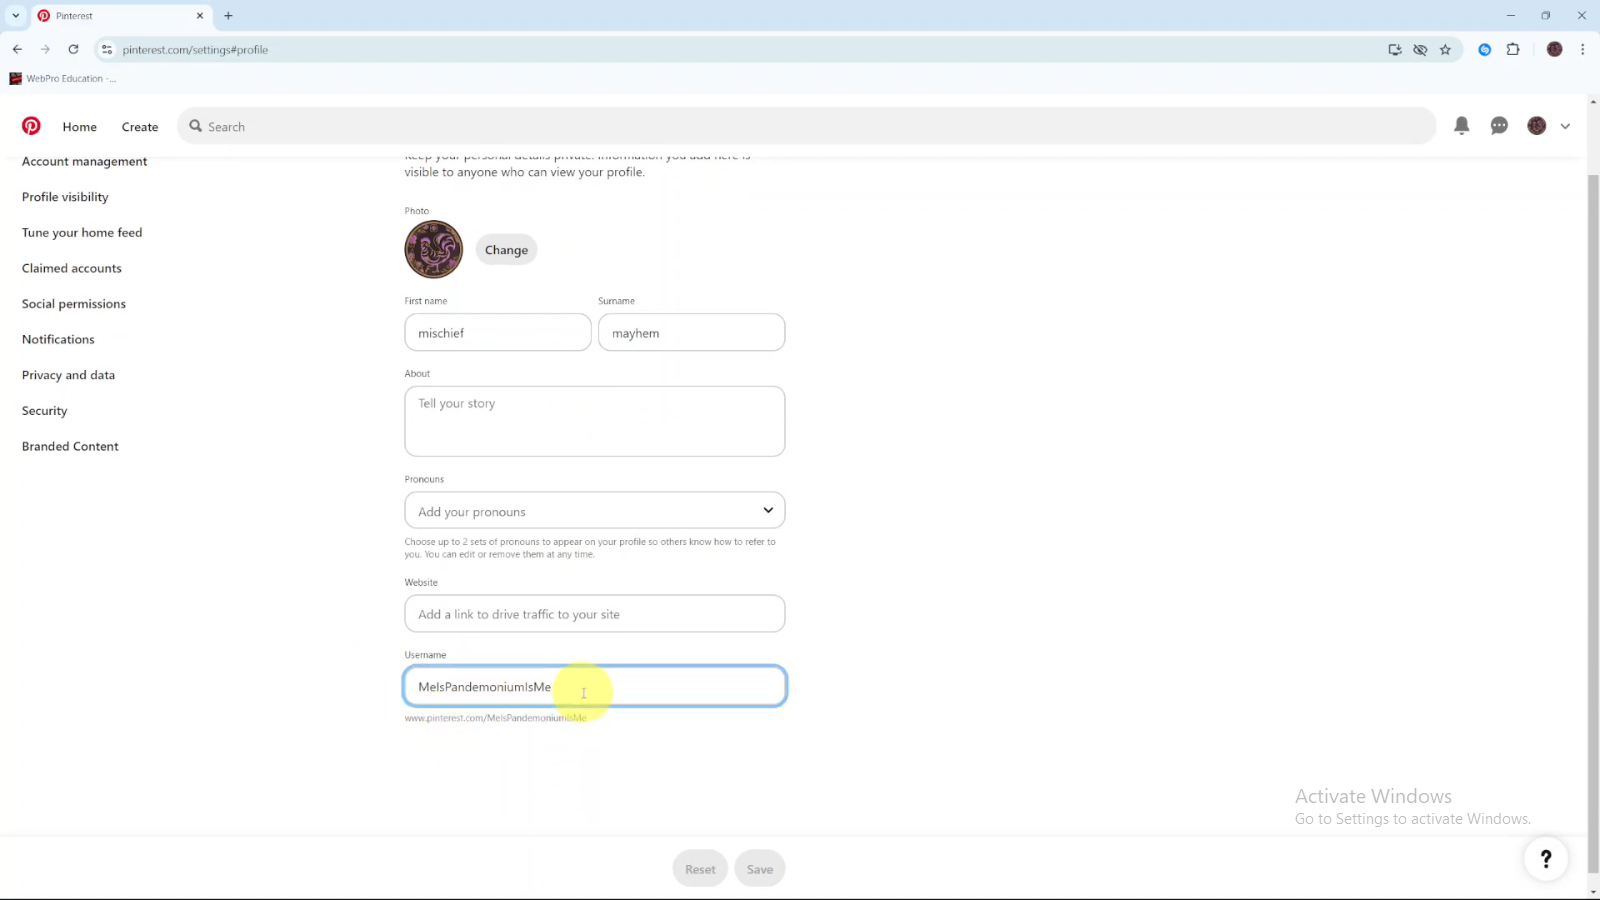
Task: Open the Chrome three-dot menu
Action: (1582, 49)
